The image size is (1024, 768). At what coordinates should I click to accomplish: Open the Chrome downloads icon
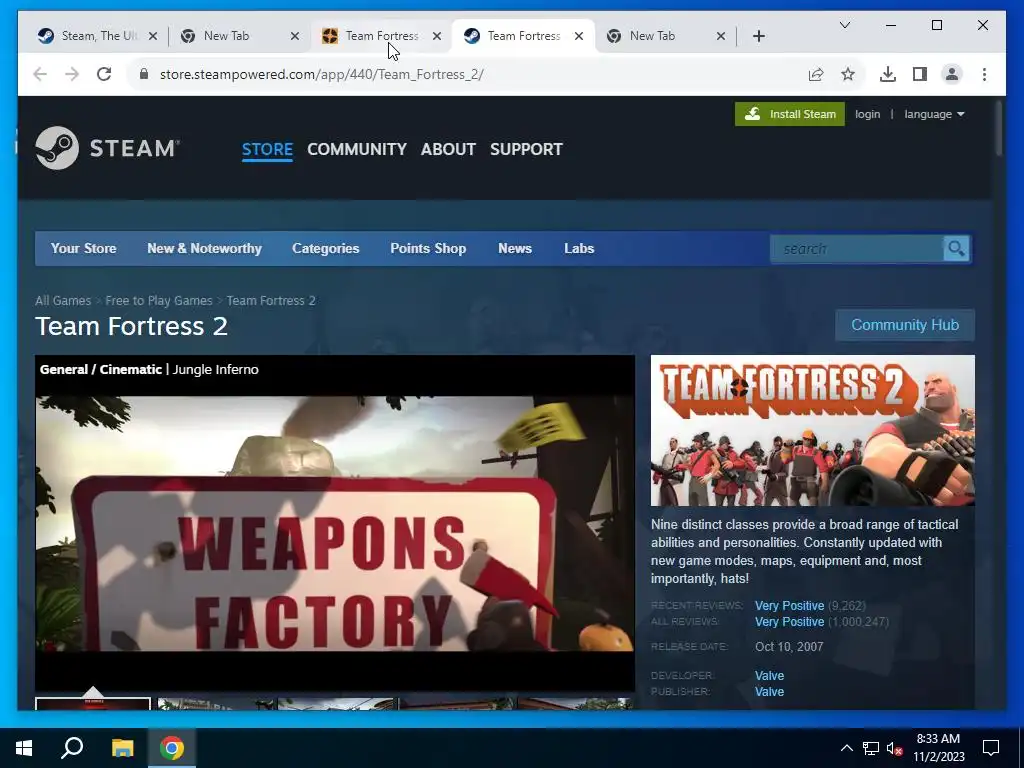[x=888, y=74]
